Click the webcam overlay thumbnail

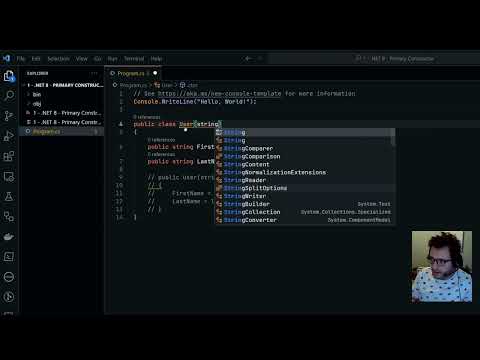pyautogui.click(x=442, y=267)
